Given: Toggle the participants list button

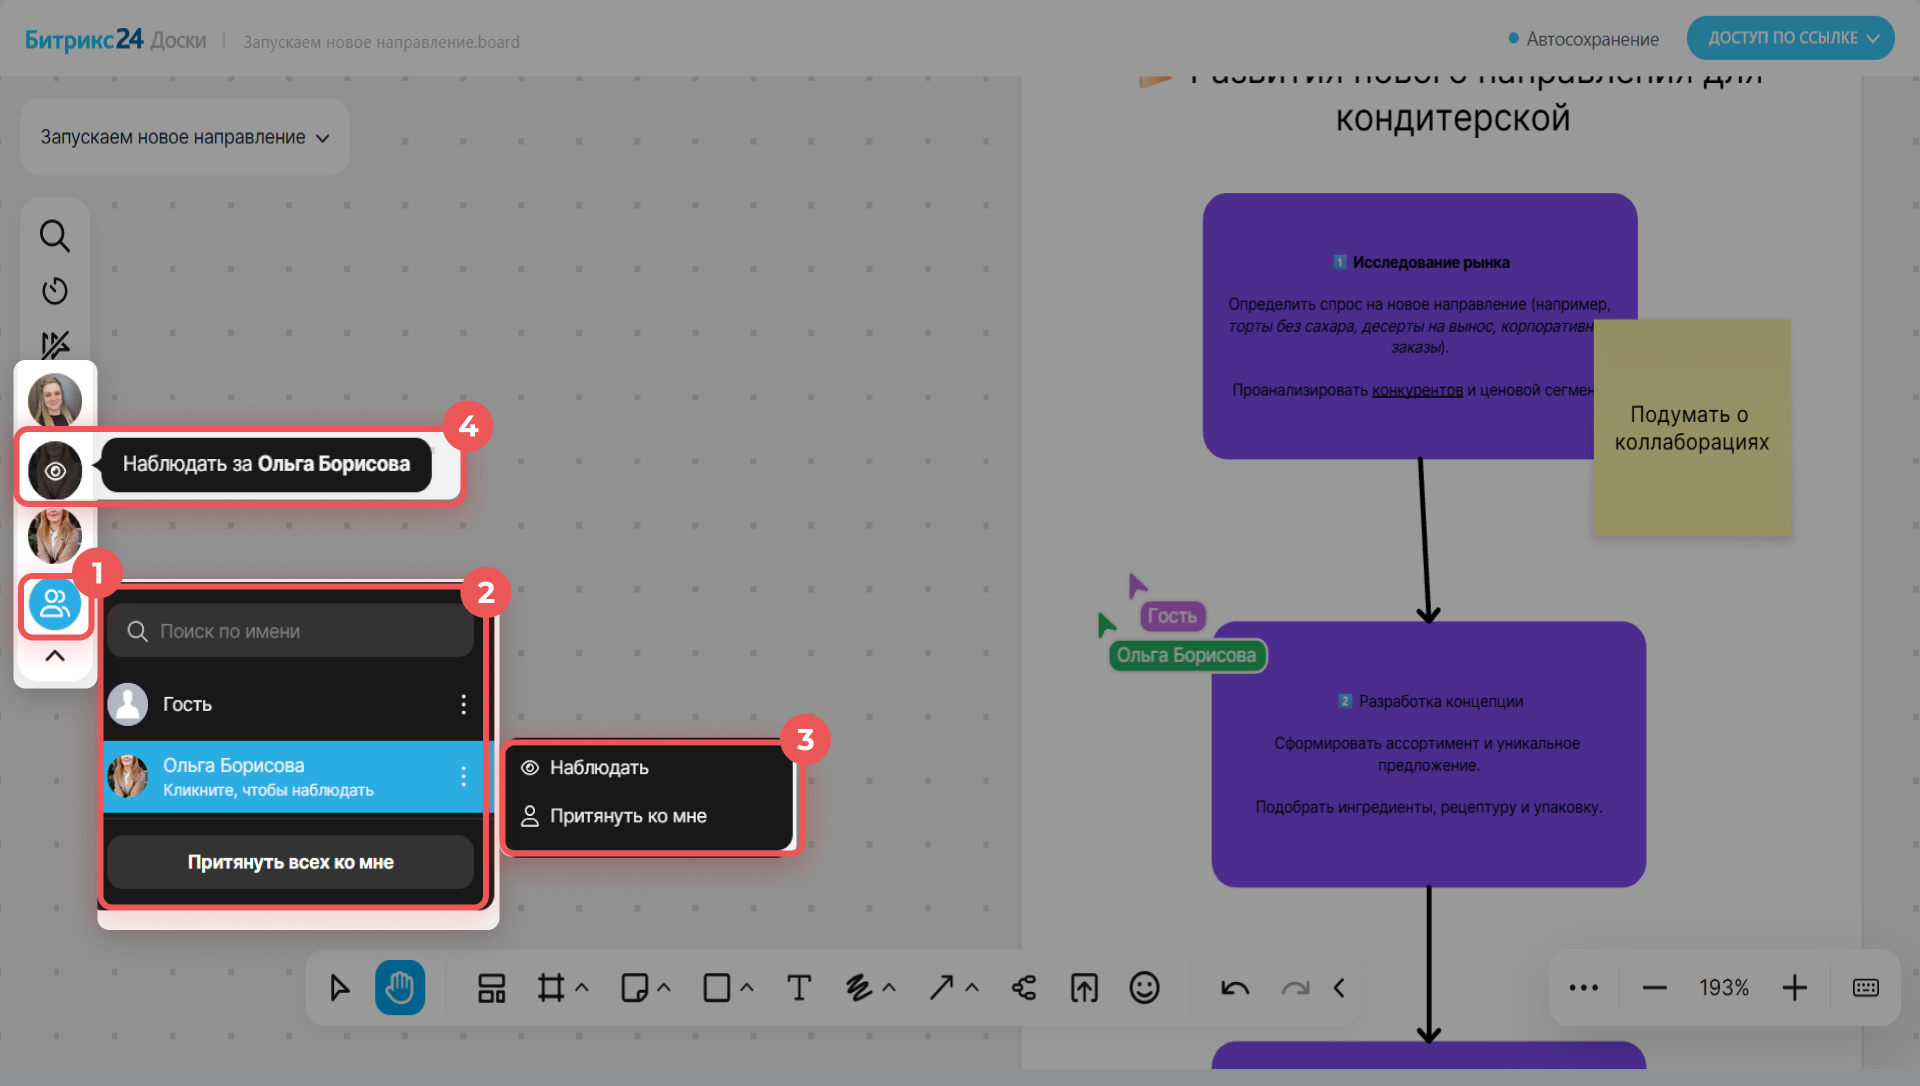Looking at the screenshot, I should pyautogui.click(x=55, y=604).
